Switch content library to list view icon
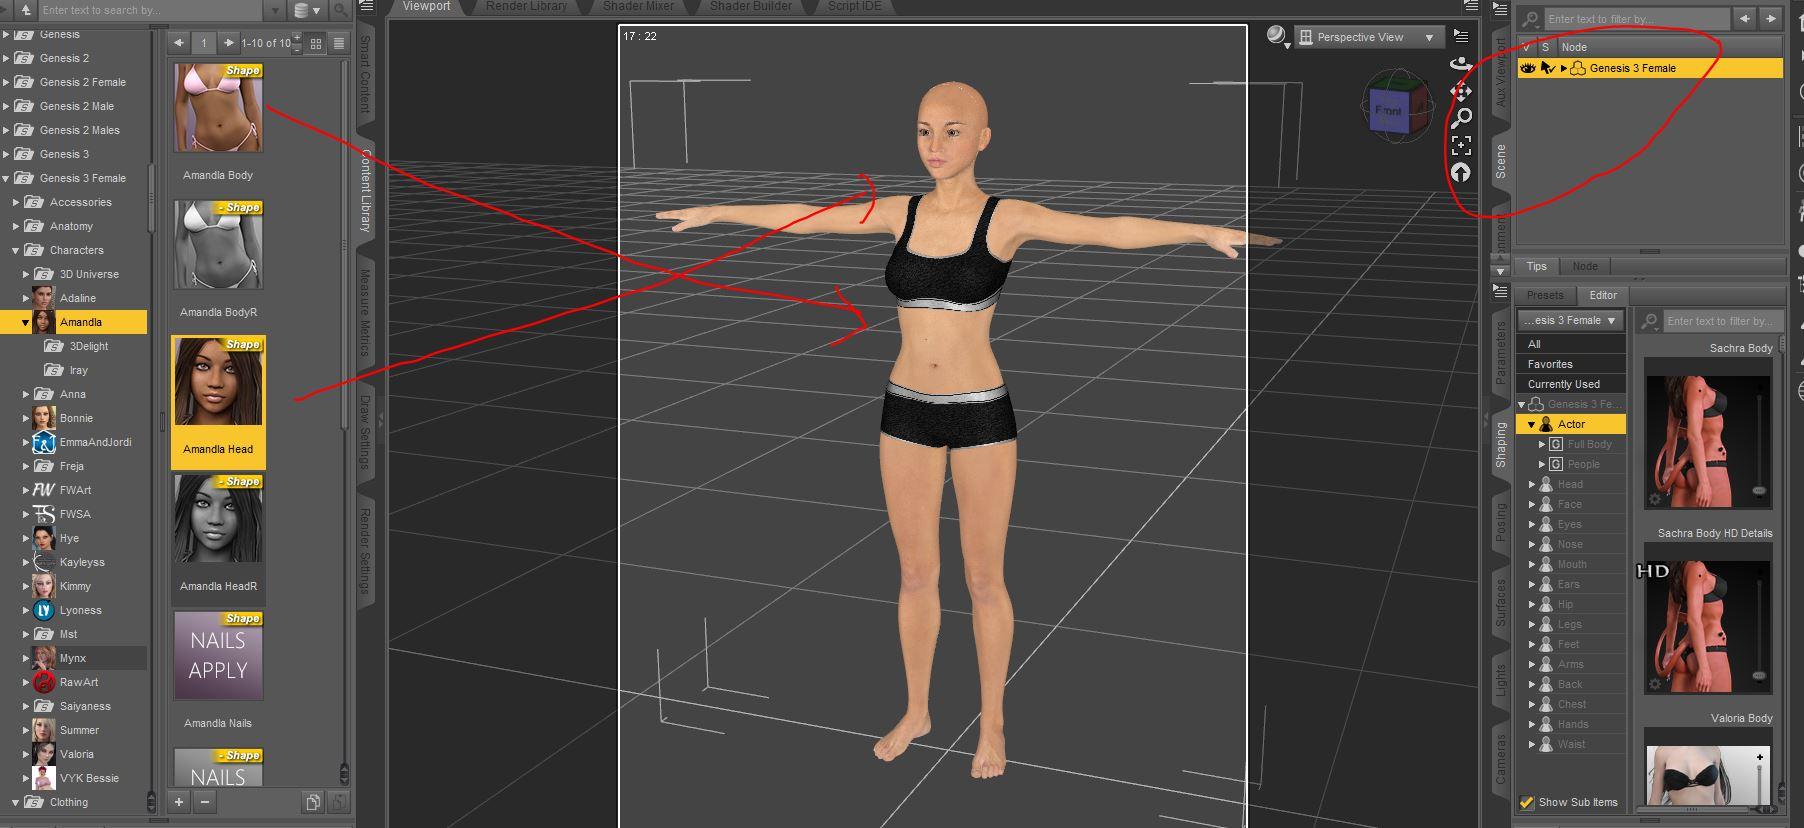This screenshot has width=1804, height=828. [x=339, y=43]
